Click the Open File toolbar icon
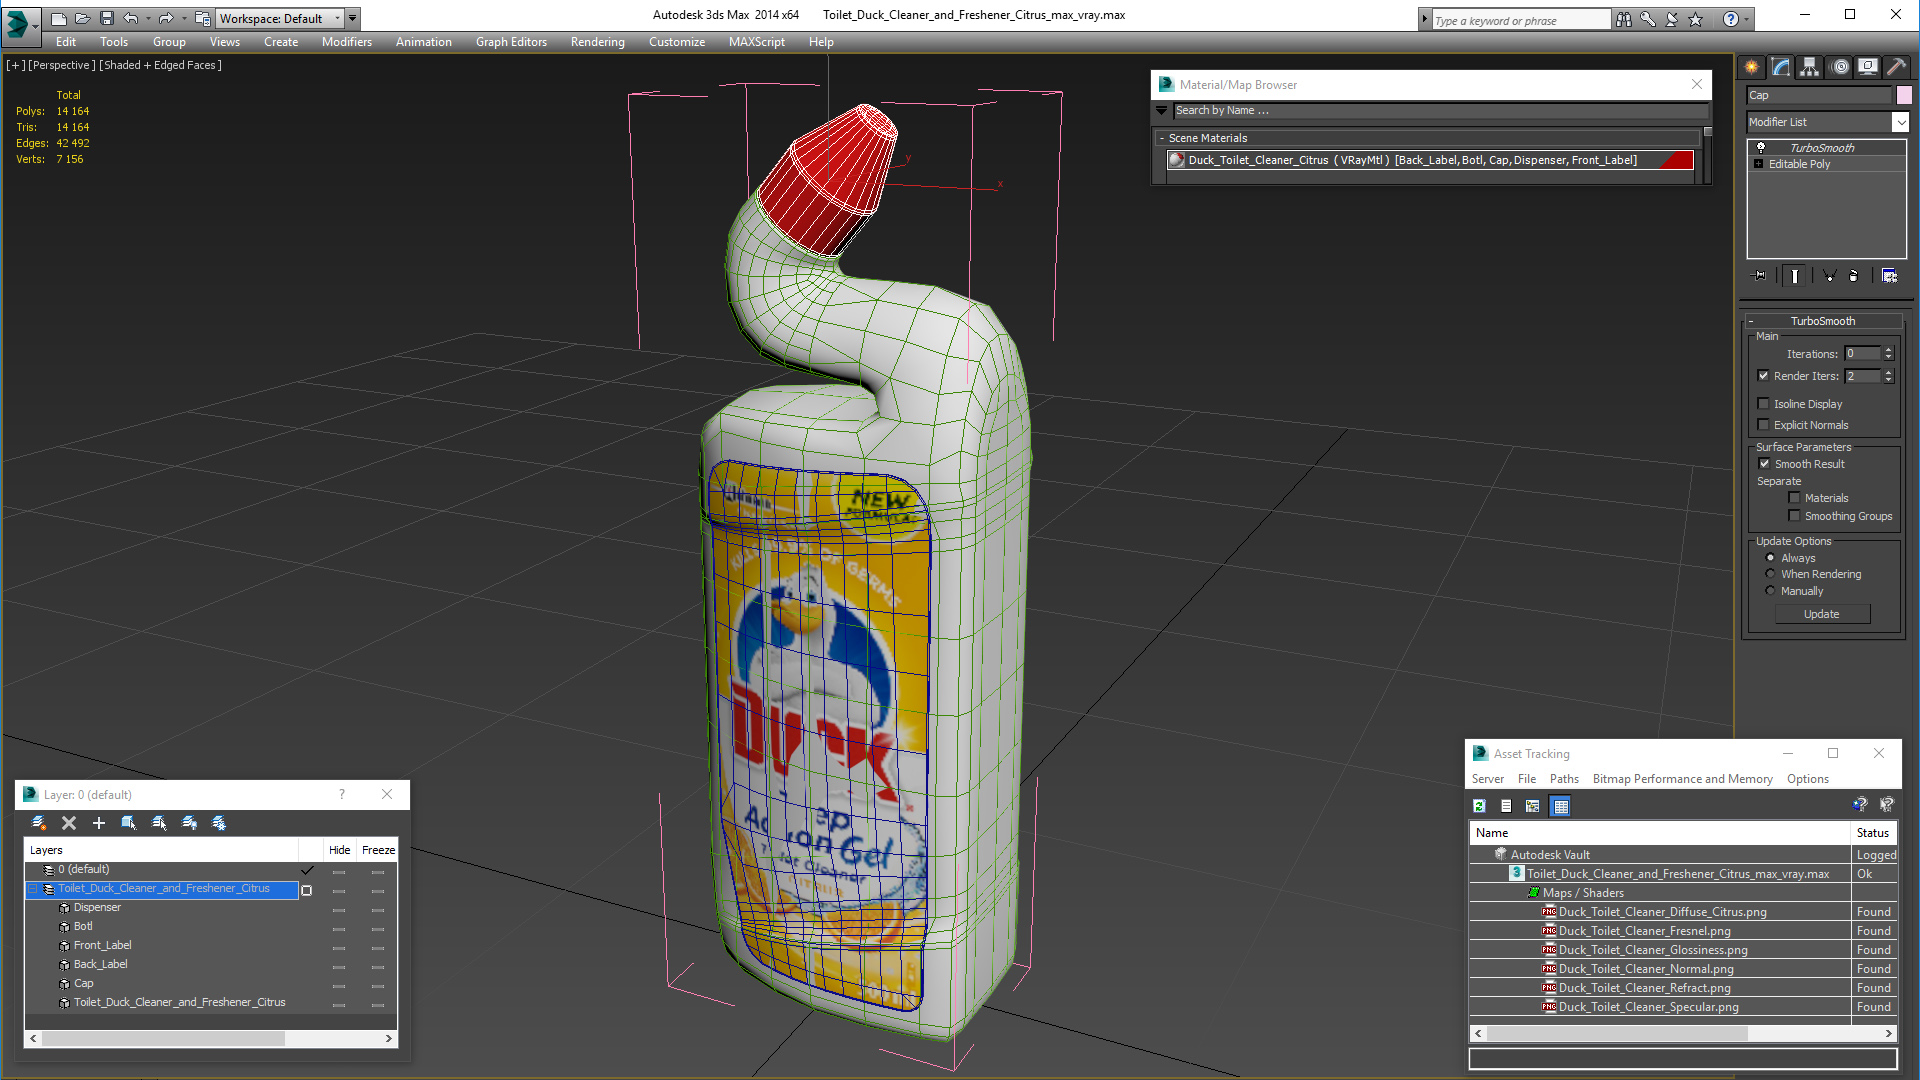This screenshot has width=1920, height=1080. pos(83,18)
